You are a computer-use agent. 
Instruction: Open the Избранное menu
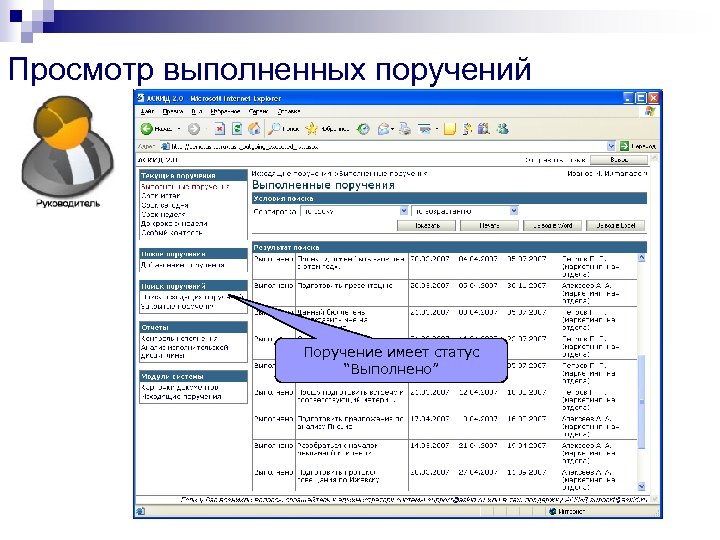tap(225, 111)
